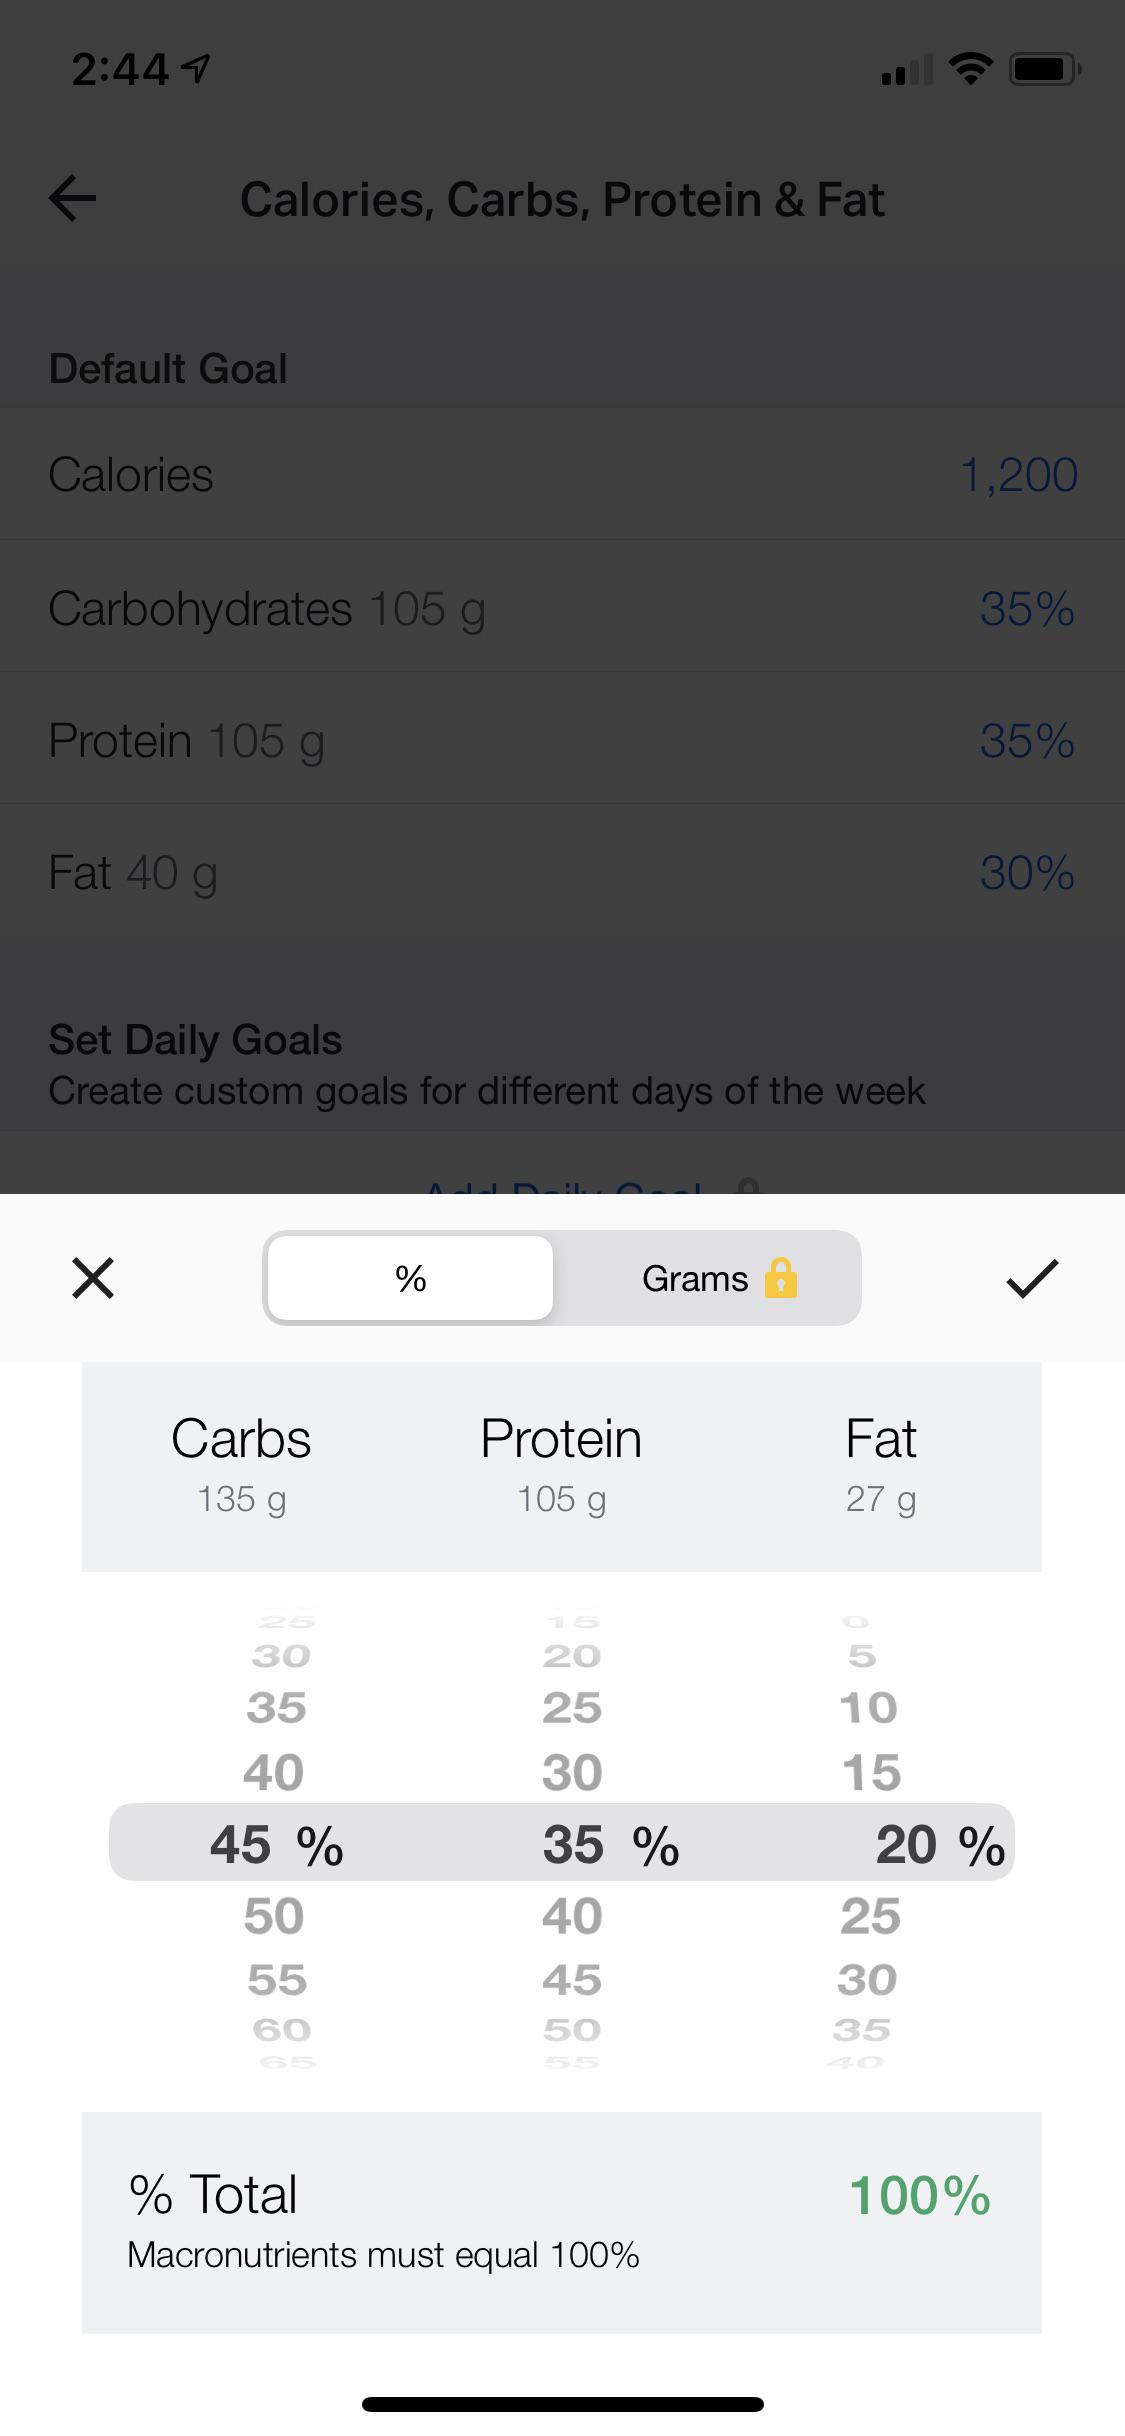Tap the yellow lock icon beside Grams
This screenshot has height=2436, width=1125.
[x=781, y=1278]
